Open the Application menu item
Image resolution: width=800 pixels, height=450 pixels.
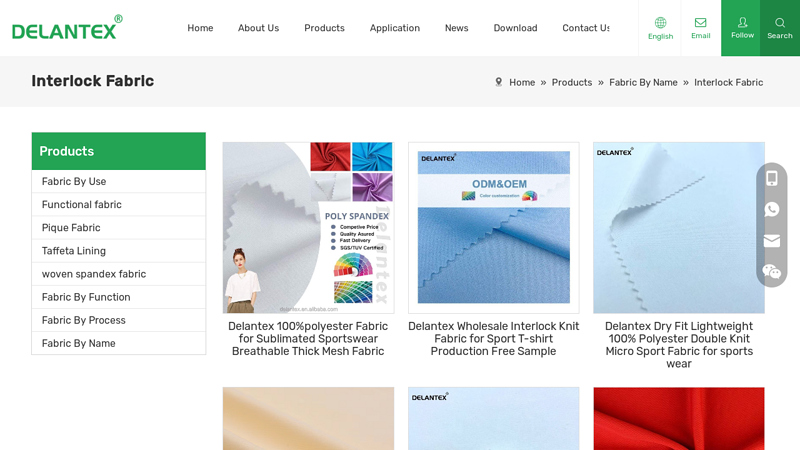[x=394, y=28]
